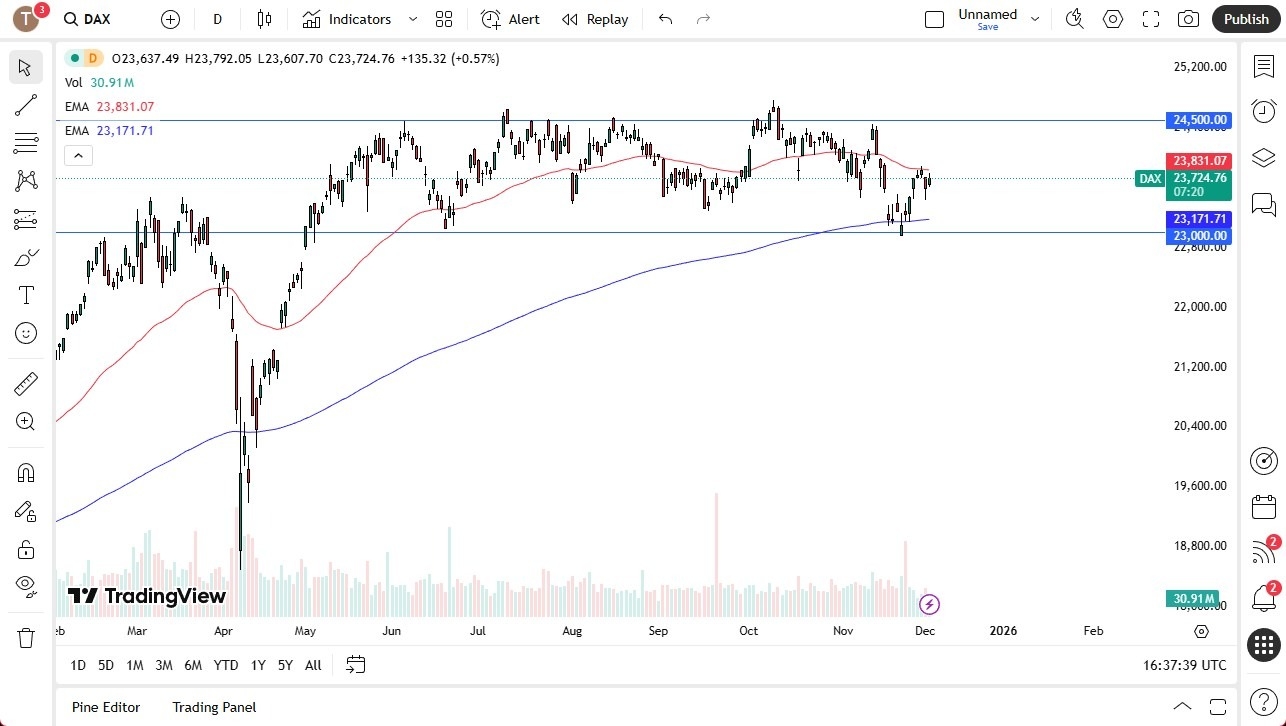Open chart settings with the gear icon
Image resolution: width=1286 pixels, height=726 pixels.
point(1112,18)
